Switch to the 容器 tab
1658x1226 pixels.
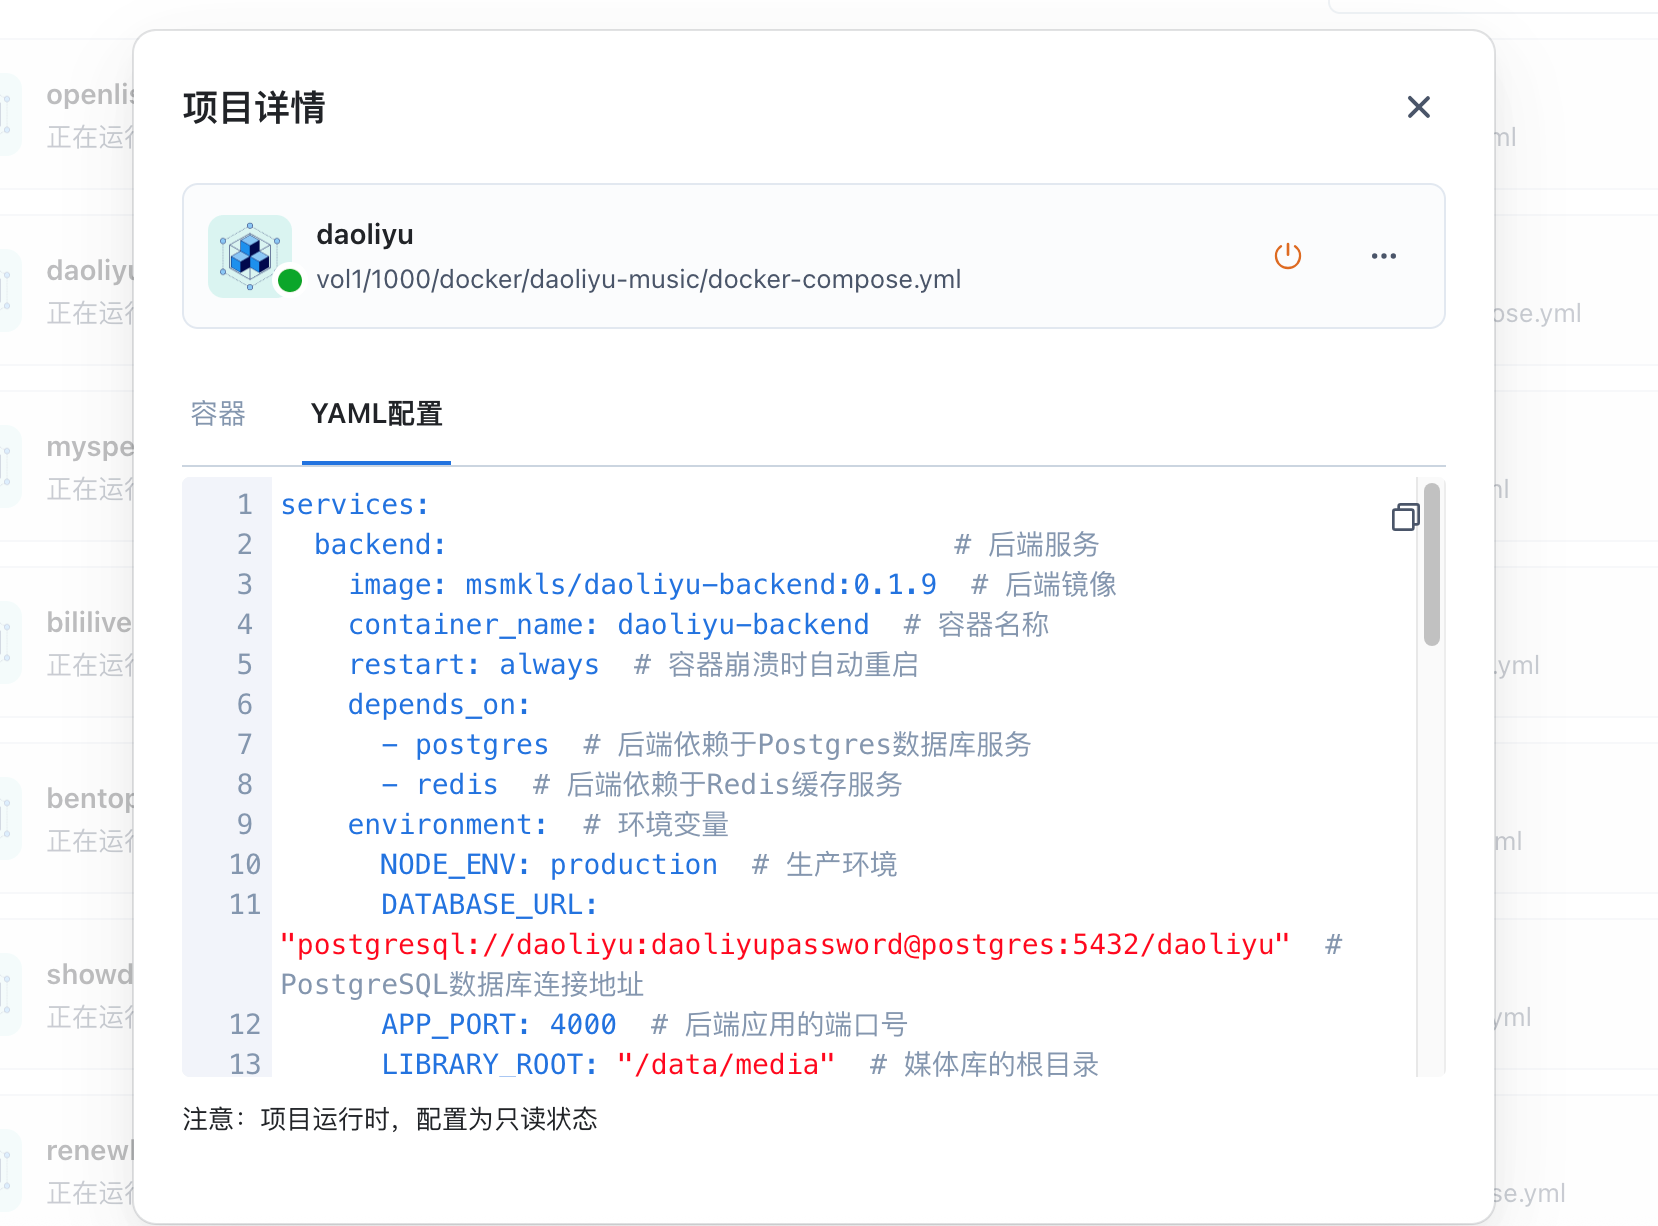(218, 414)
